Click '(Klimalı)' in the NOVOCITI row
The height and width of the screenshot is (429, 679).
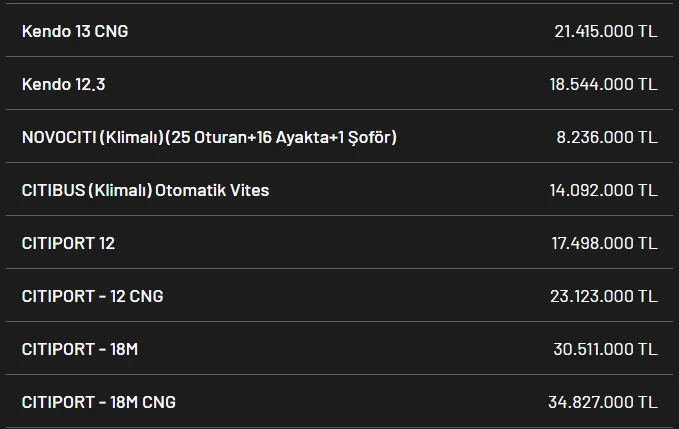[x=131, y=137]
